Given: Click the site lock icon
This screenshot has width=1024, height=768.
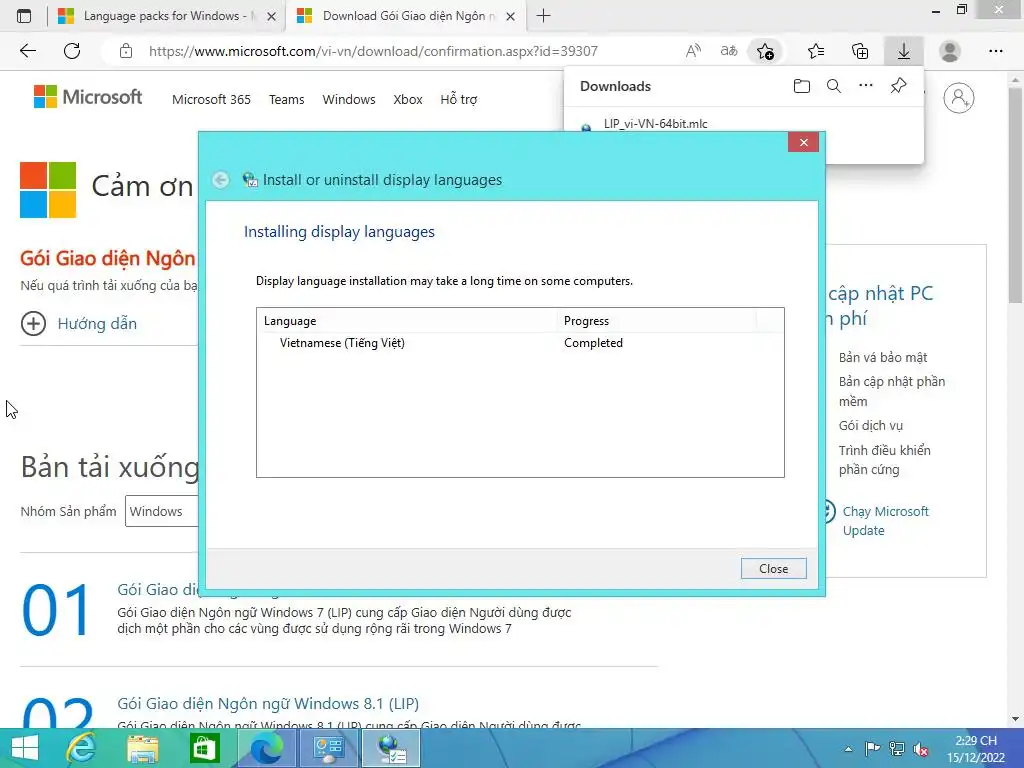Looking at the screenshot, I should pos(126,51).
